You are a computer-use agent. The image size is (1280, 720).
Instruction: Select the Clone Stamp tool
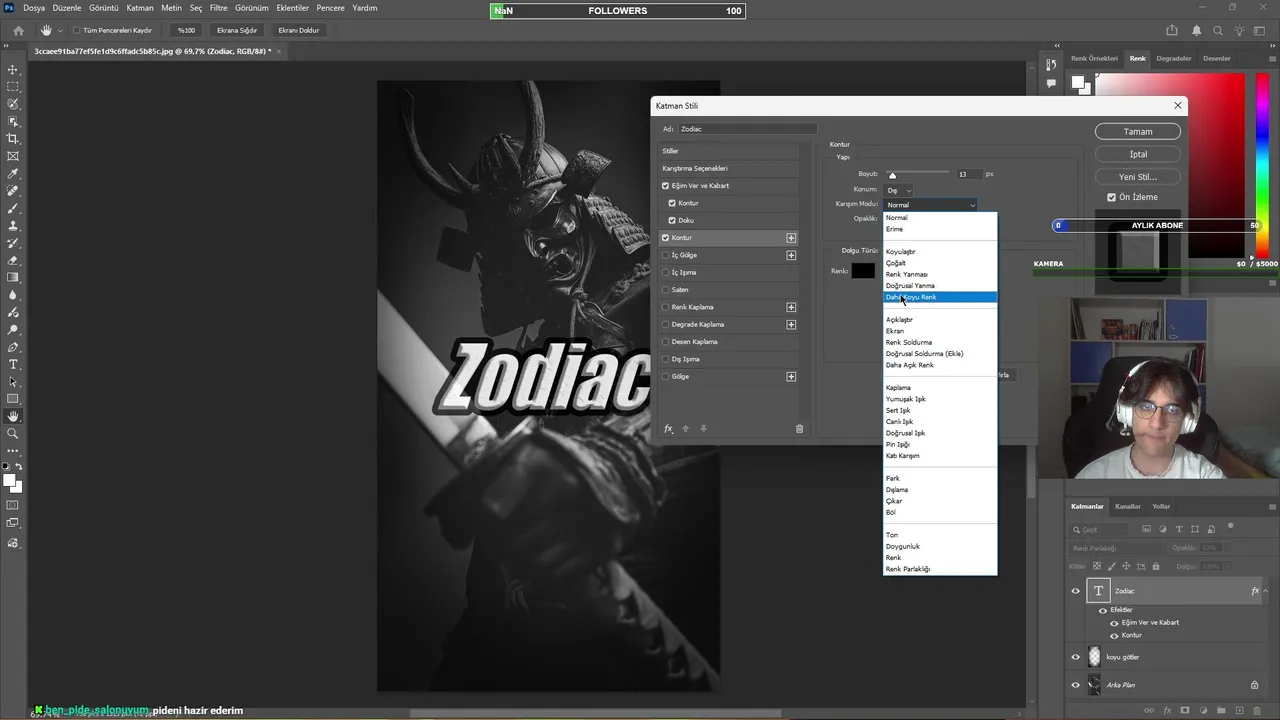tap(13, 226)
